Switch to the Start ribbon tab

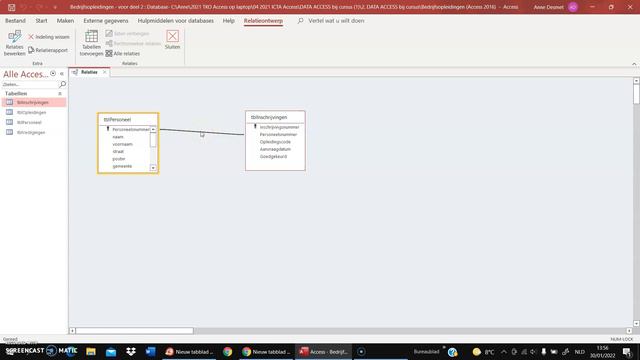(41, 20)
